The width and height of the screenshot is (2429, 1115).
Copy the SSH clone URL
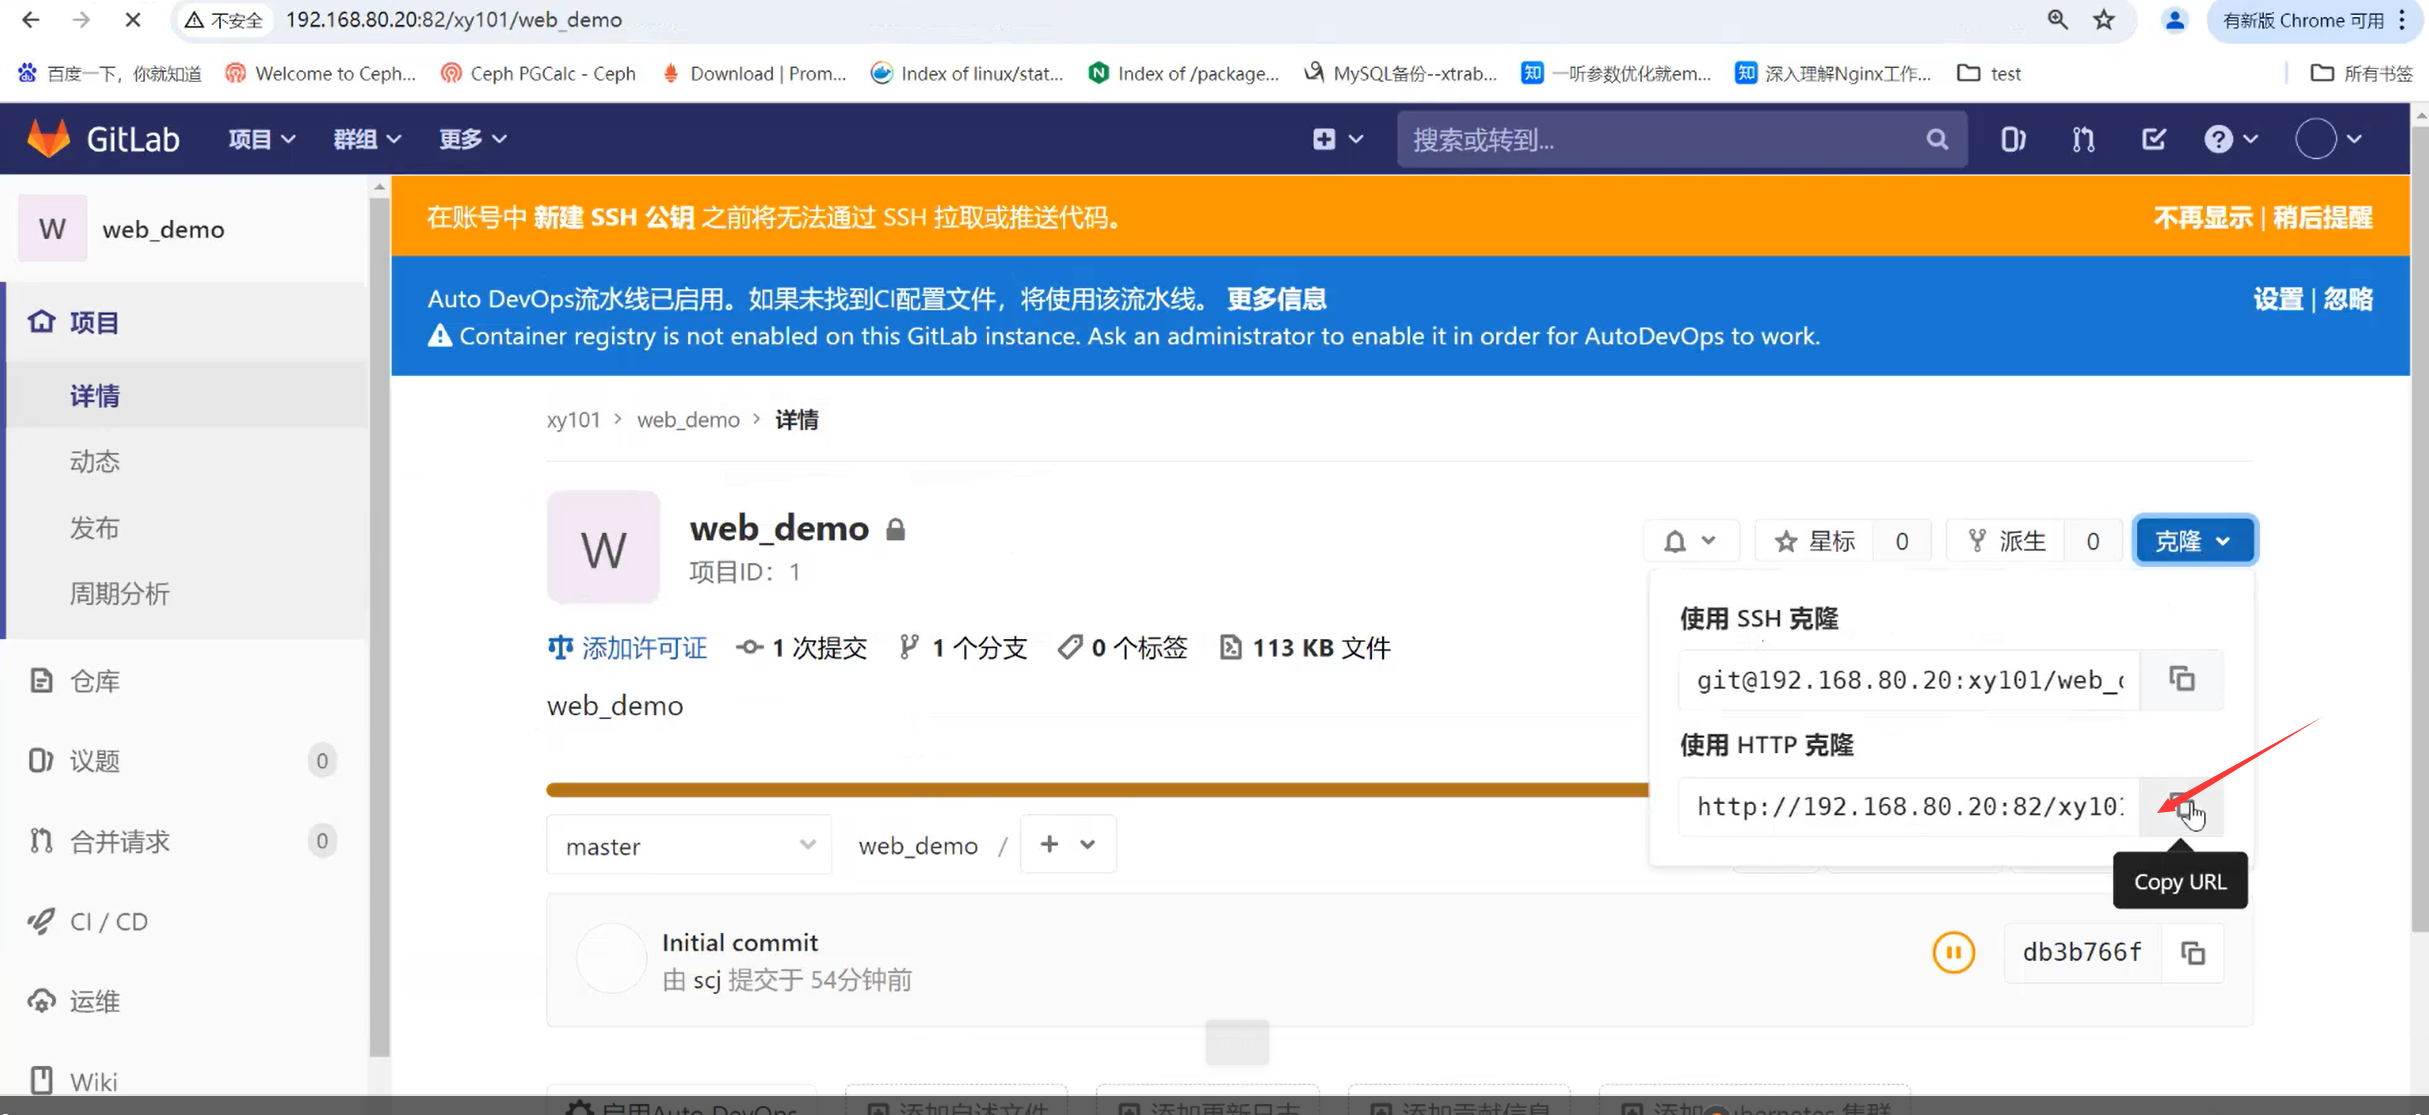(2181, 680)
